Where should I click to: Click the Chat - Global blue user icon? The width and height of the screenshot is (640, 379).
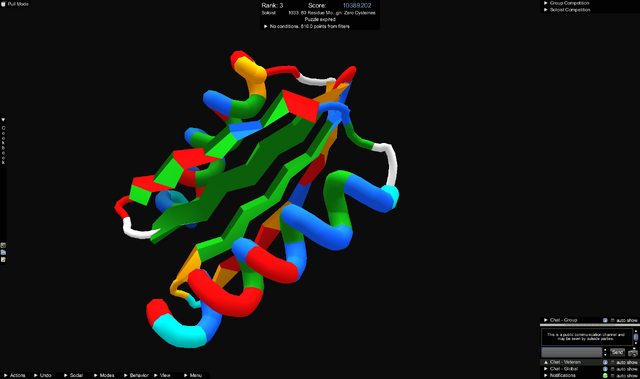tap(605, 369)
